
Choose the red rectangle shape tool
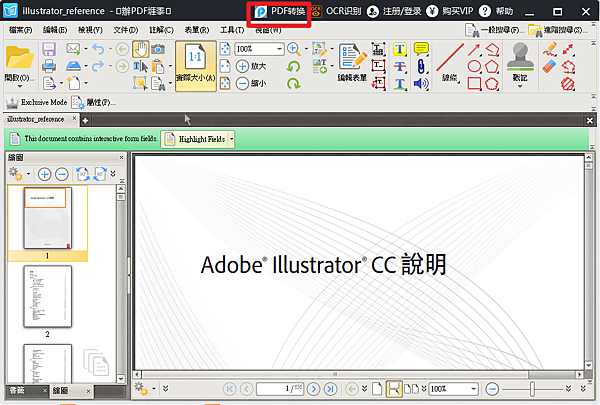(x=474, y=83)
